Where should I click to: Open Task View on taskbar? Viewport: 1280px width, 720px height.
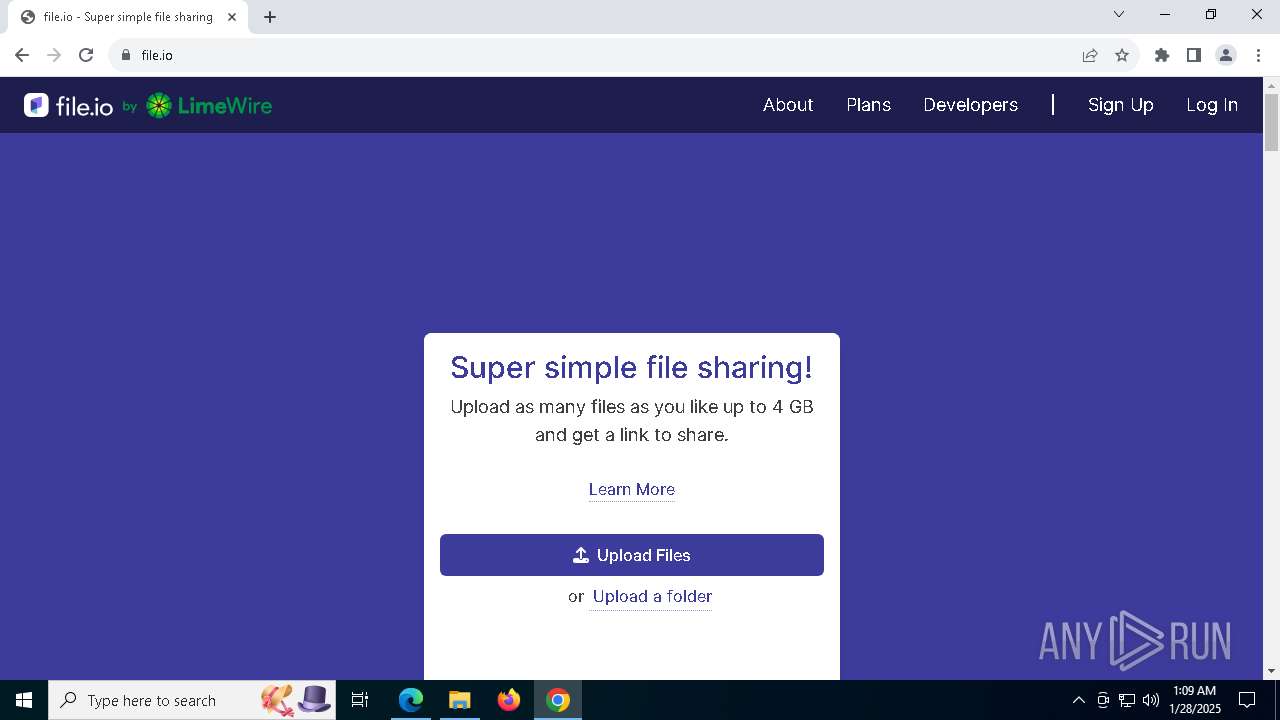tap(360, 700)
